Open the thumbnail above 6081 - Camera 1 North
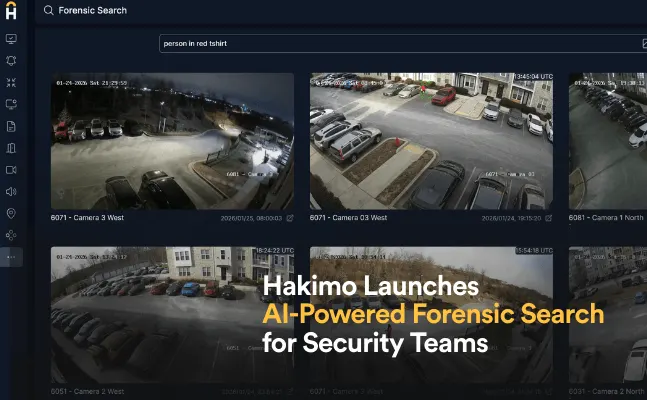This screenshot has height=400, width=647. 608,141
